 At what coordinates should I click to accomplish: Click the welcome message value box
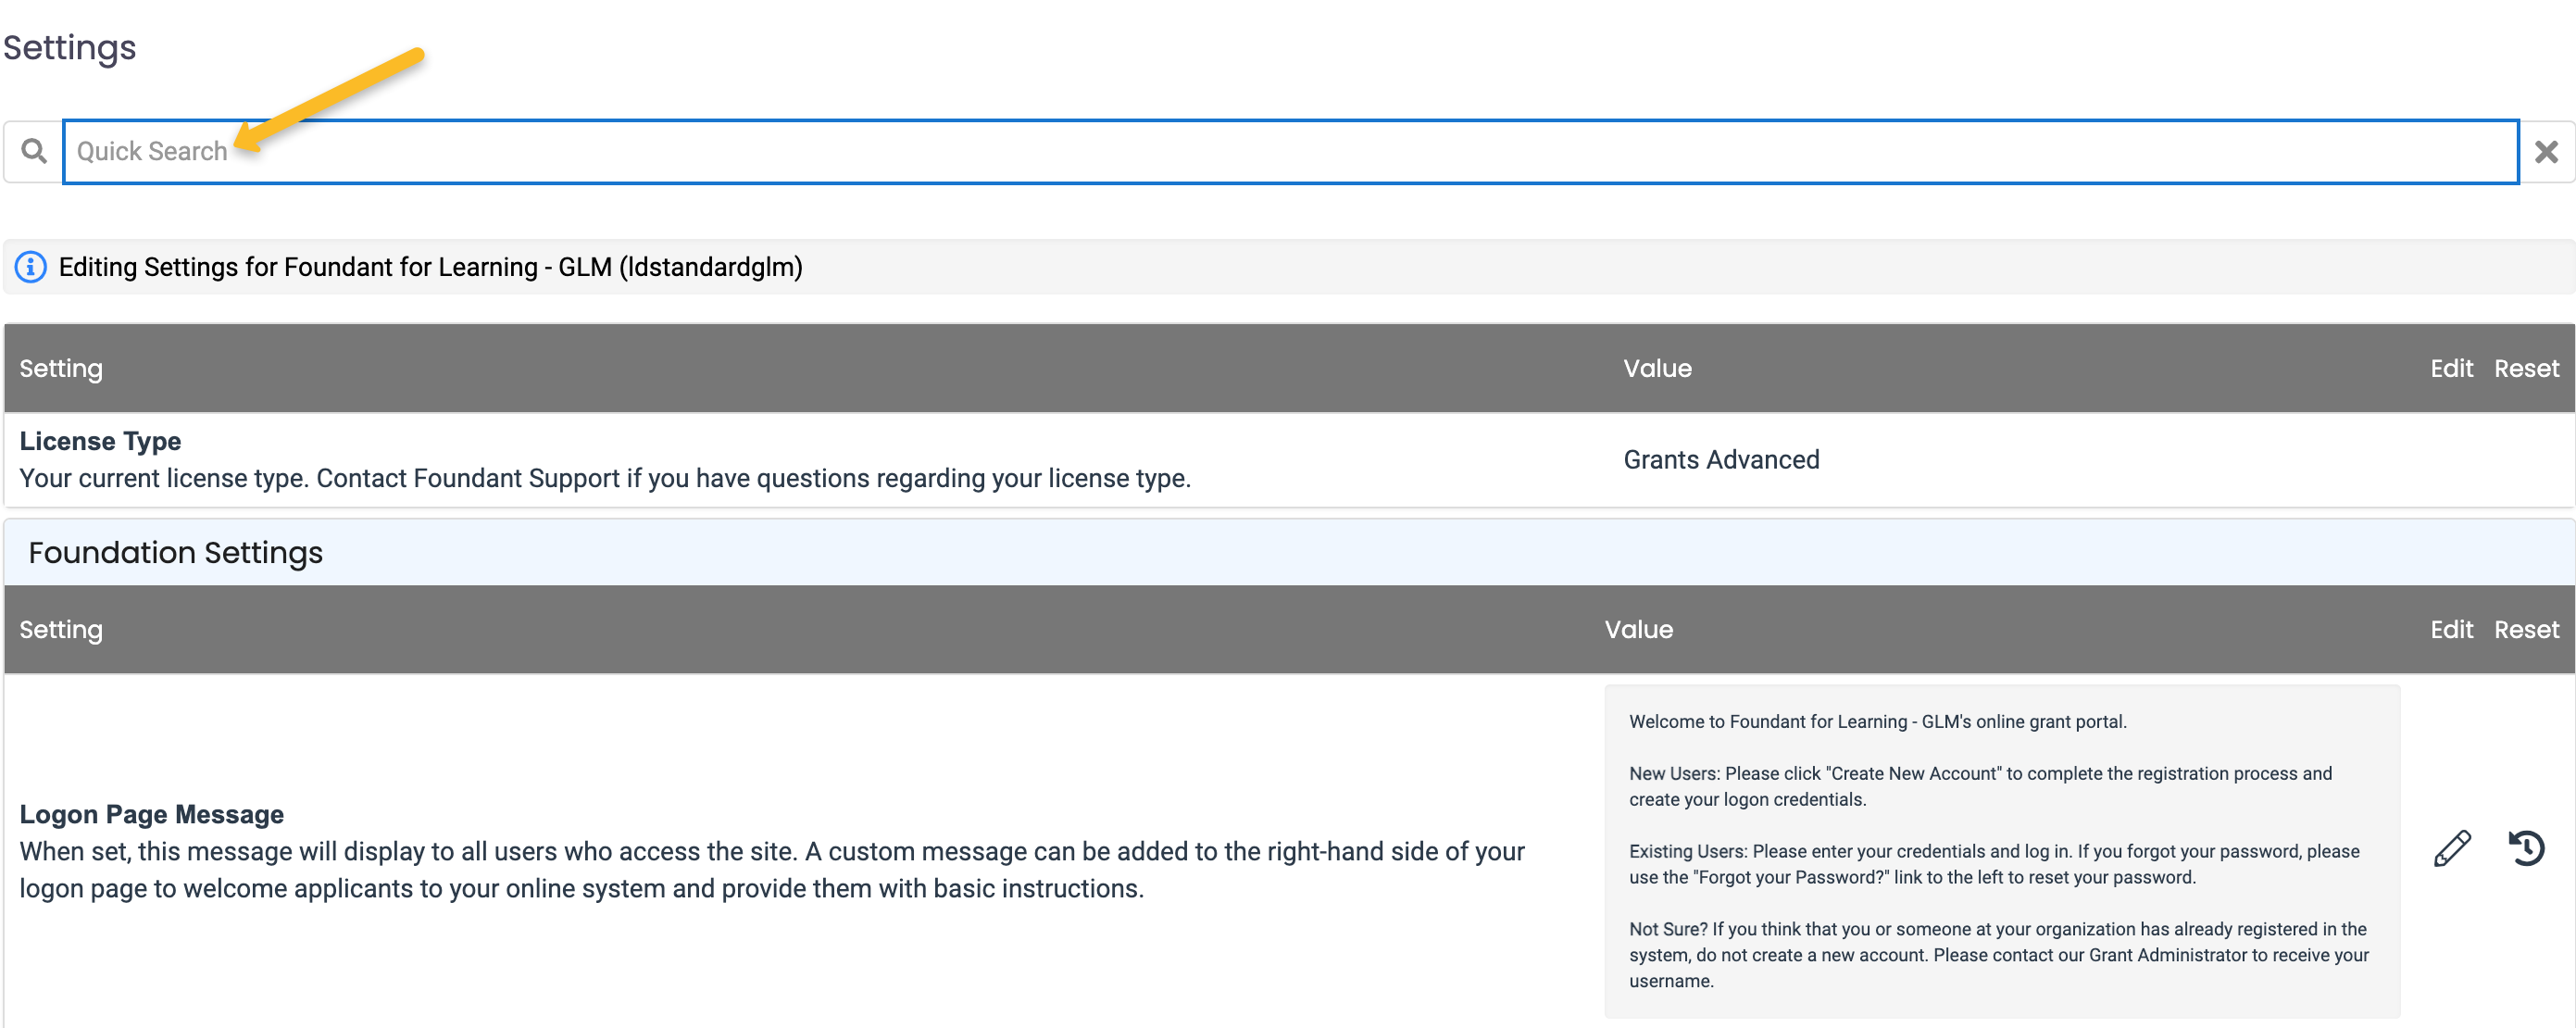pos(2001,851)
